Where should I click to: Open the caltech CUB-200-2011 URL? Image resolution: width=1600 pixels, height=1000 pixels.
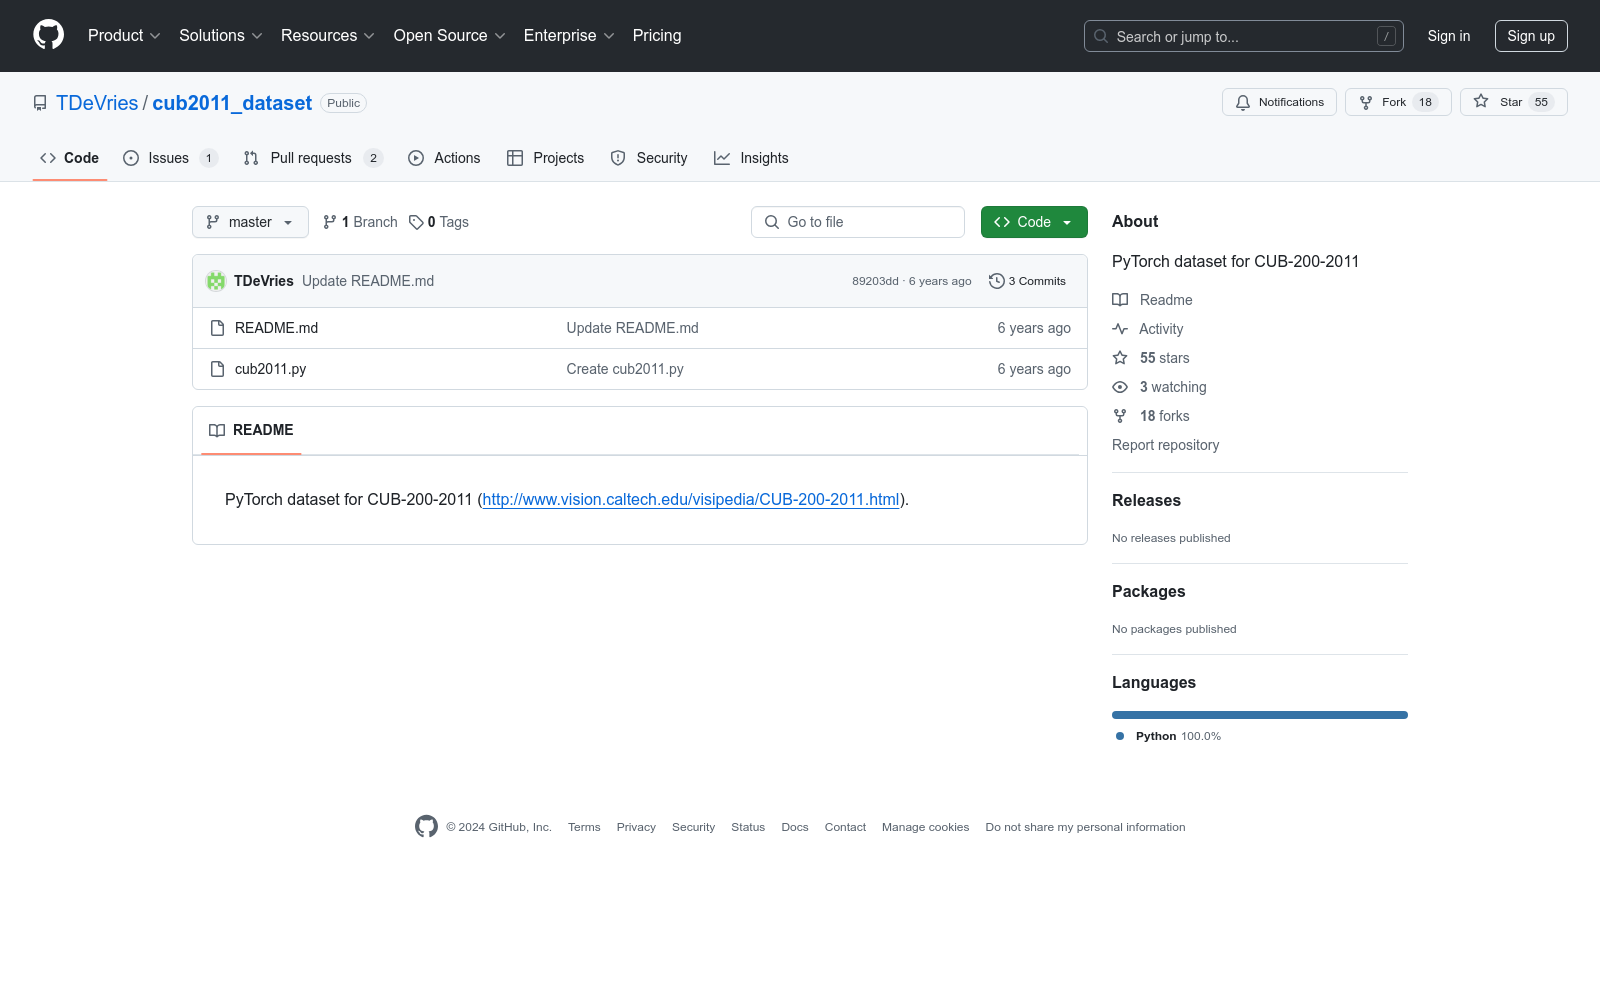pos(691,499)
